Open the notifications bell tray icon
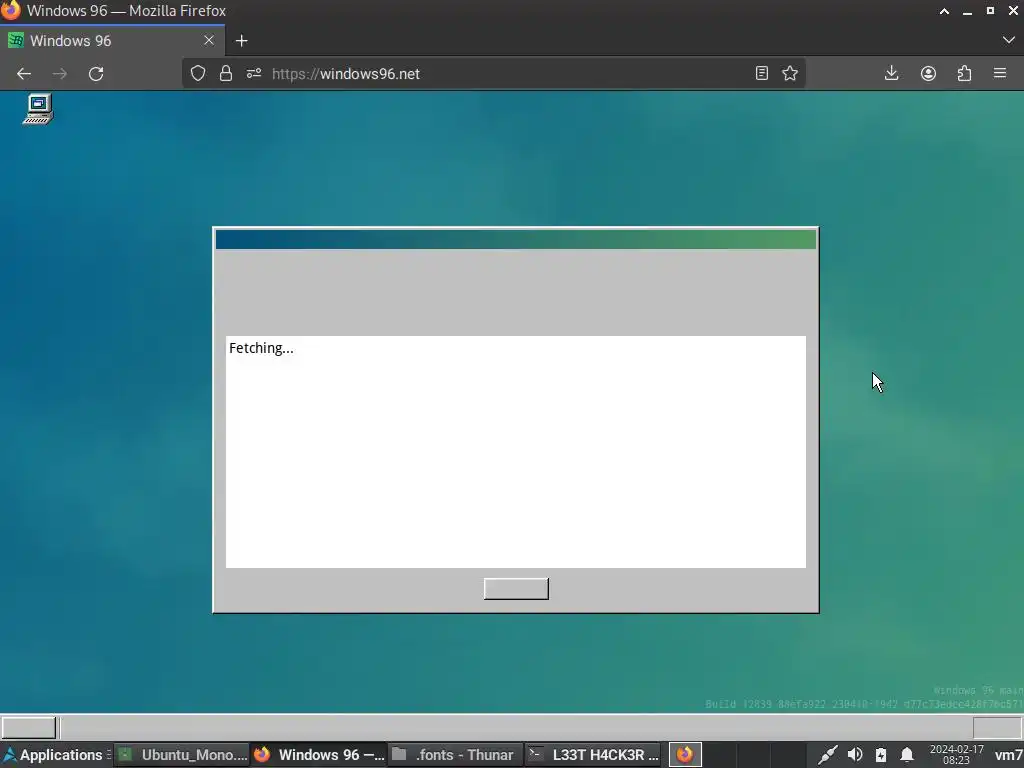 tap(907, 755)
